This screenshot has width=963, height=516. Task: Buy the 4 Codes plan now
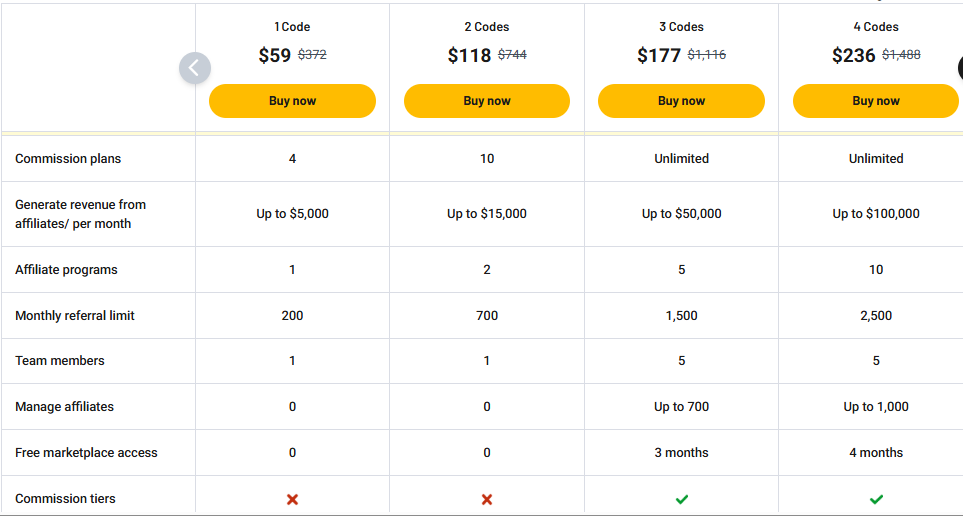pos(876,101)
